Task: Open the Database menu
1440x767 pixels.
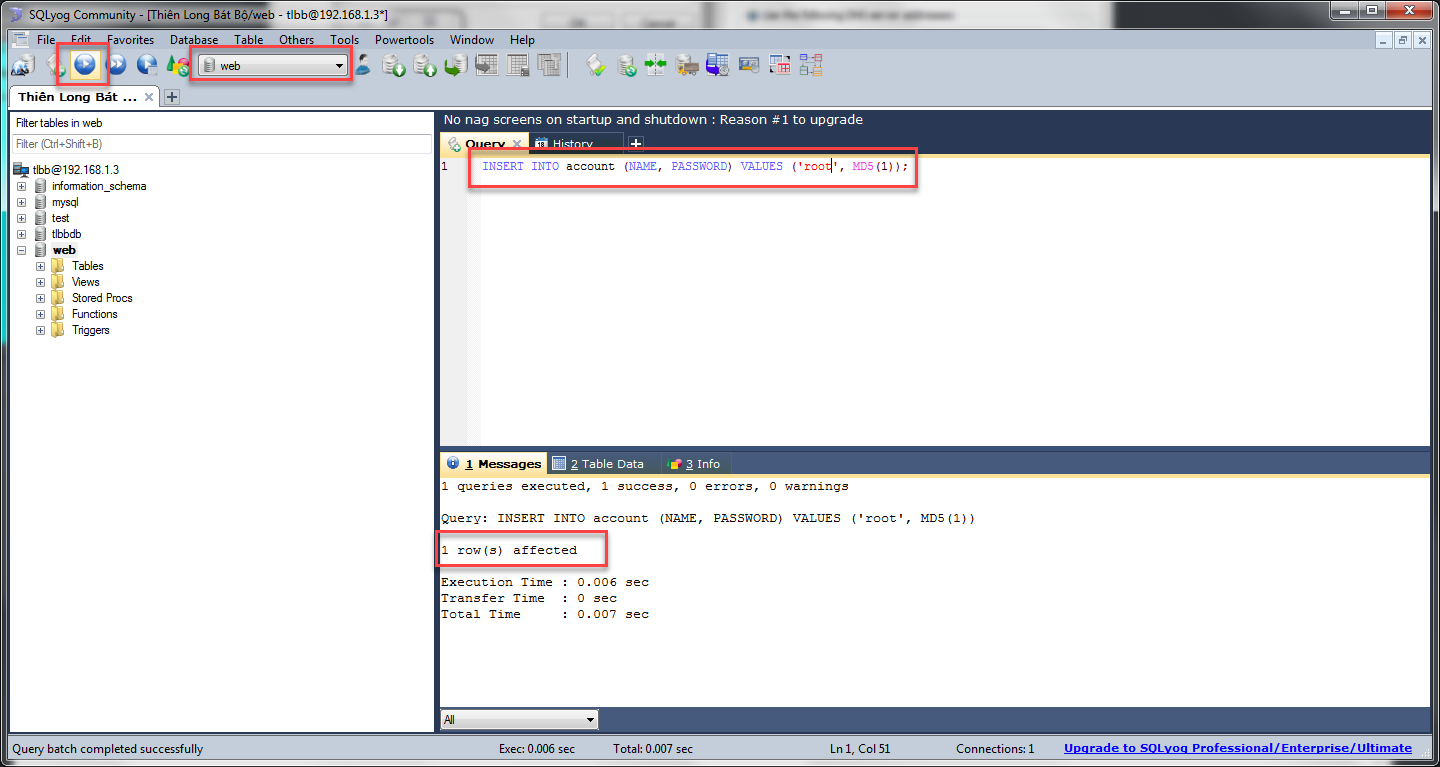Action: pyautogui.click(x=194, y=40)
